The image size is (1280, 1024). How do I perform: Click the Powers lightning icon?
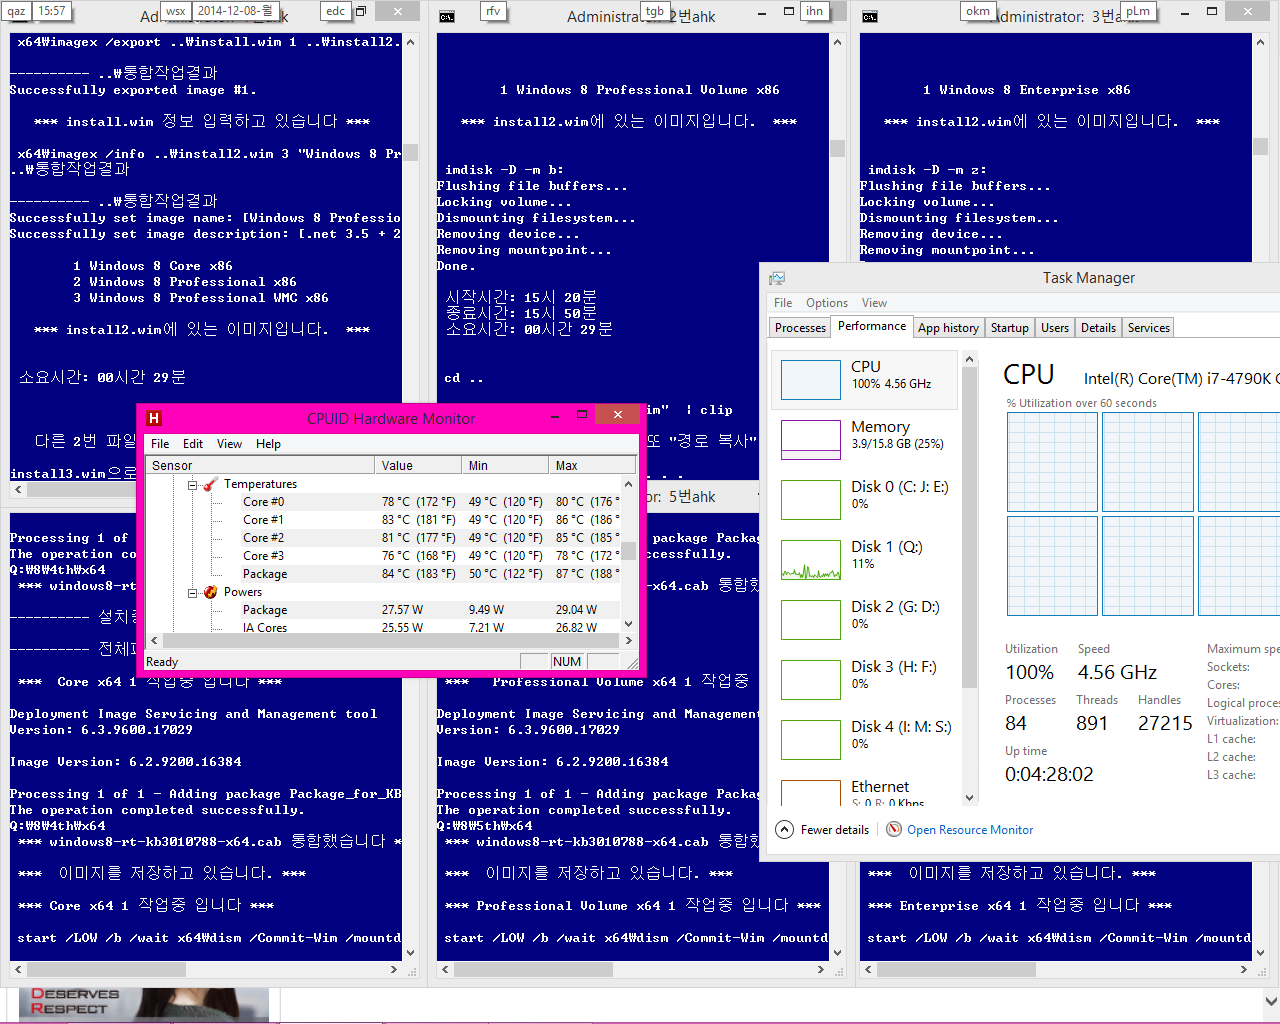tap(211, 592)
